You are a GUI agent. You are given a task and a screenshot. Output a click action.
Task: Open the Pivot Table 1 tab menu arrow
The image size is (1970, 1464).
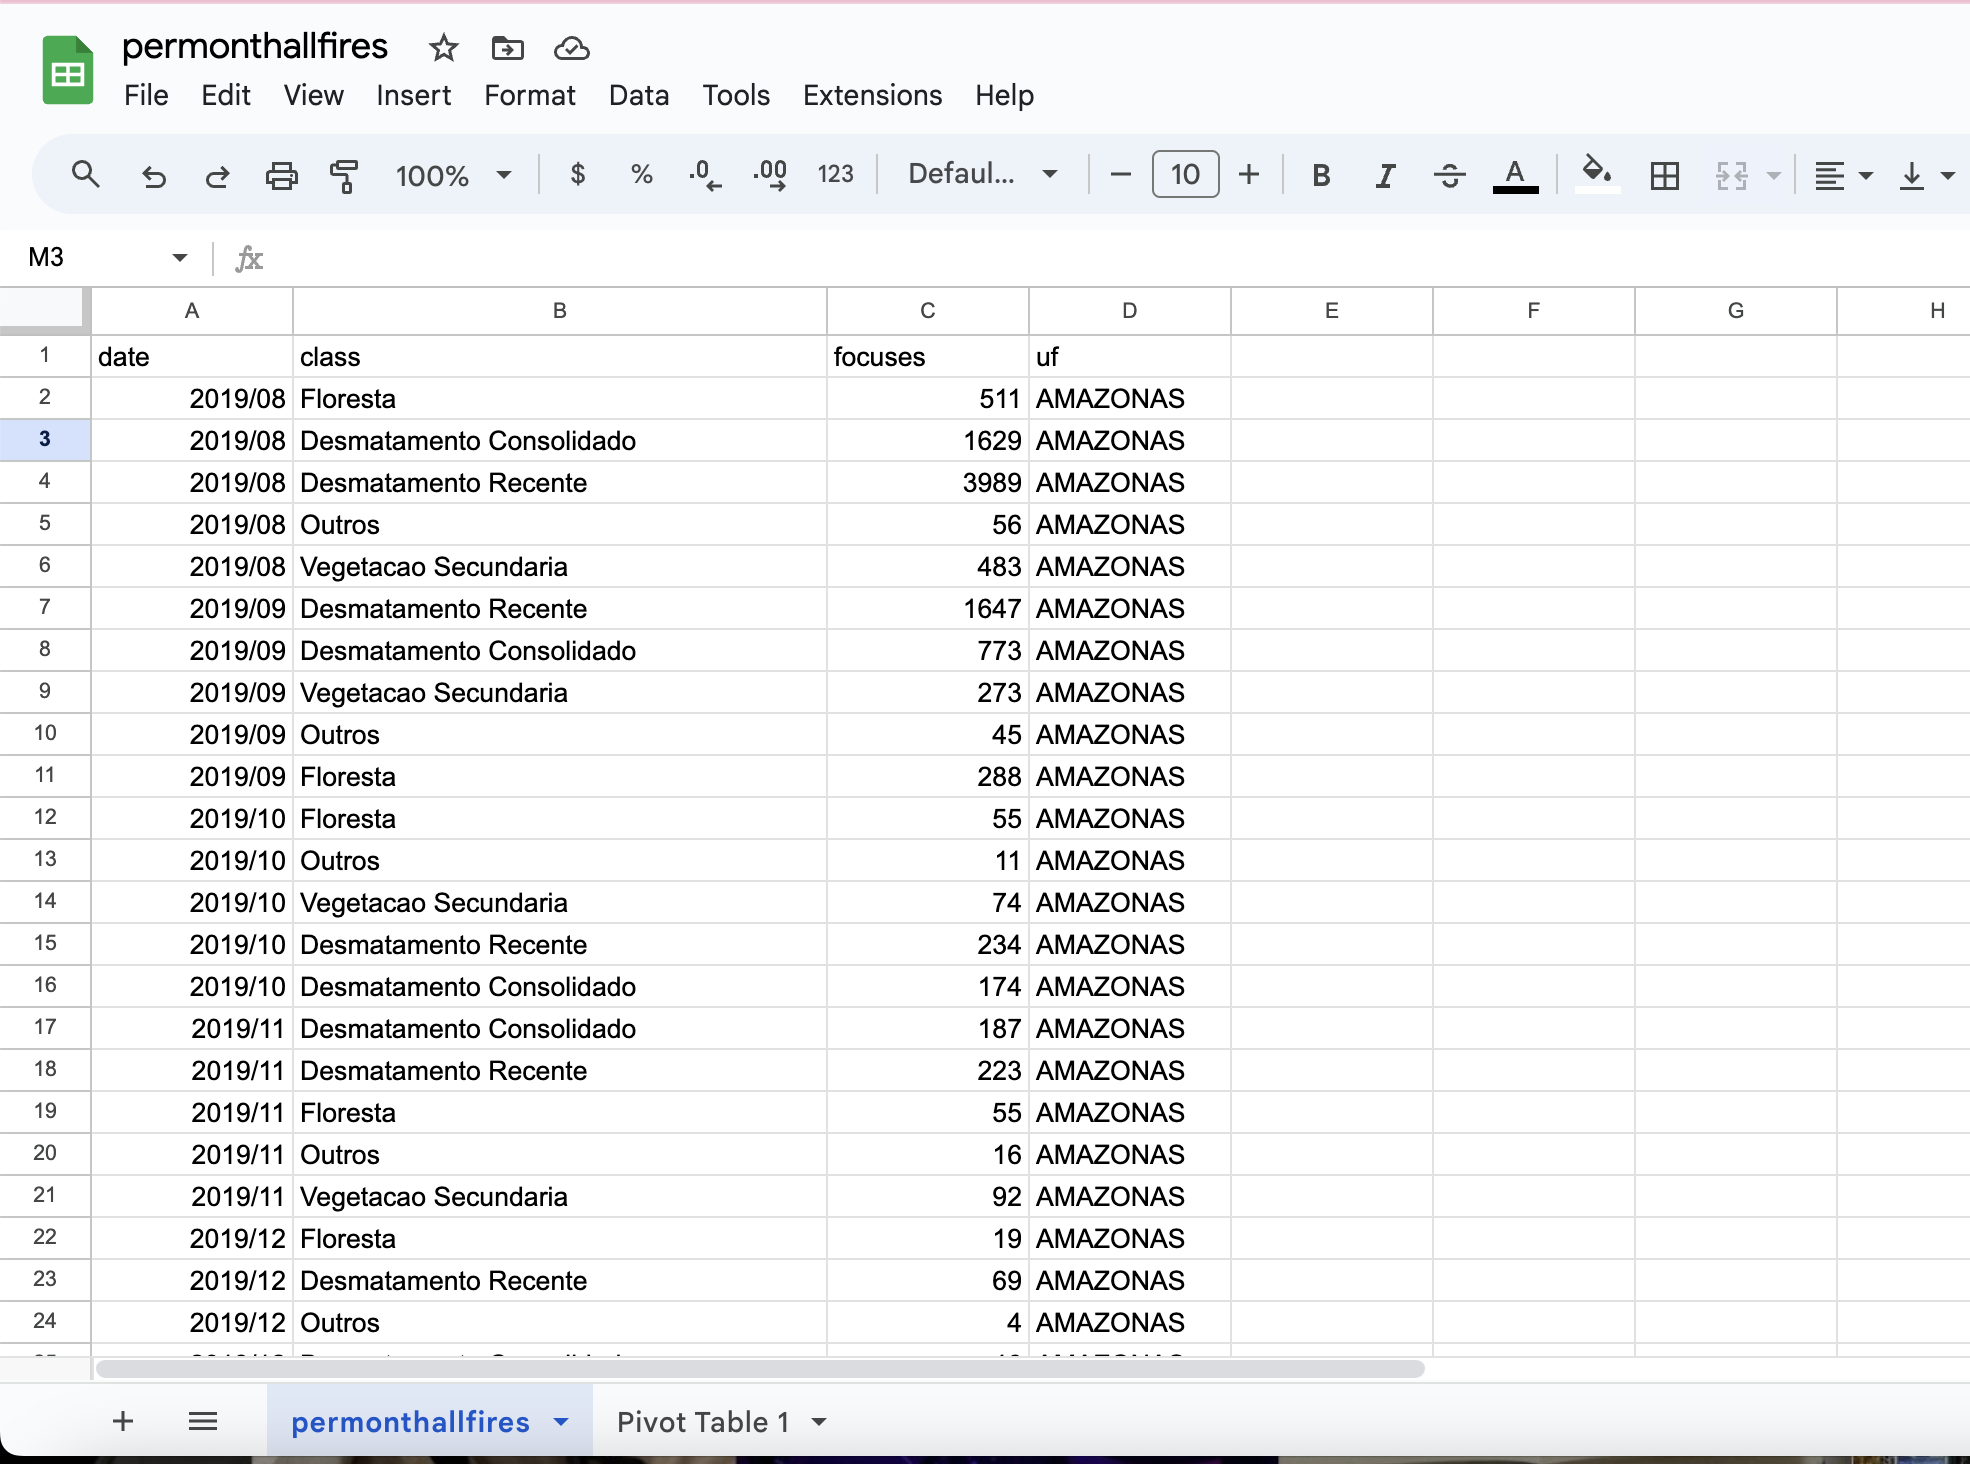pyautogui.click(x=819, y=1421)
